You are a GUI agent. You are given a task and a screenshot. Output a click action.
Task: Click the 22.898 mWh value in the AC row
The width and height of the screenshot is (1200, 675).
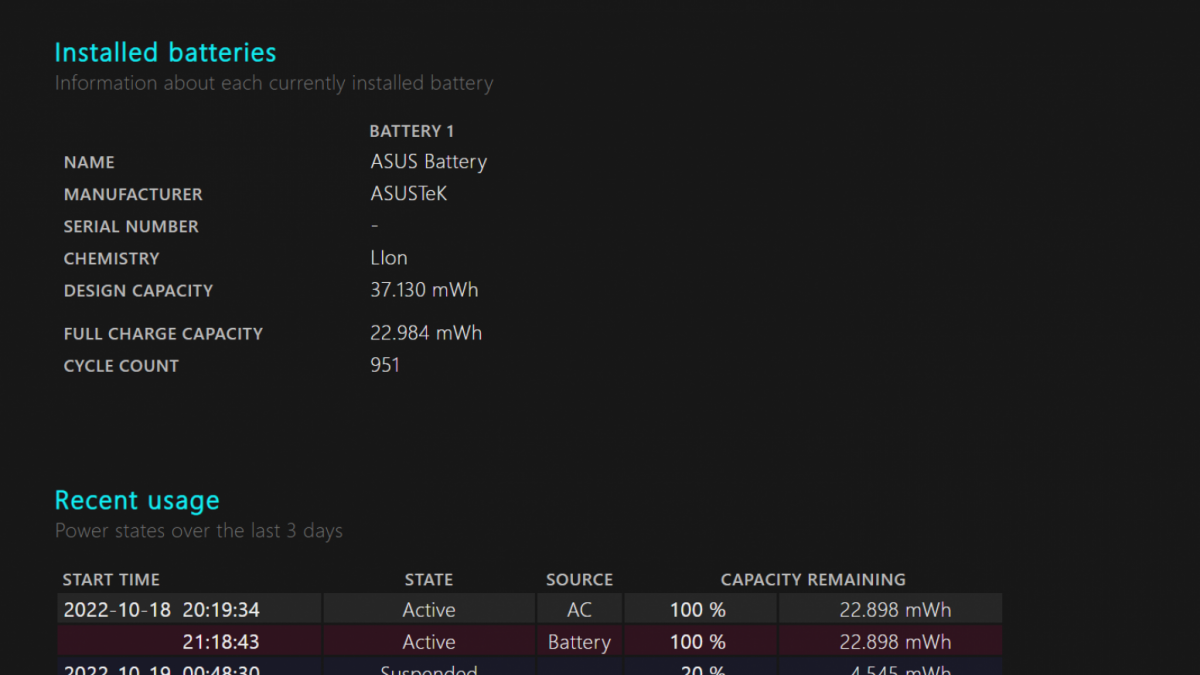pyautogui.click(x=889, y=608)
